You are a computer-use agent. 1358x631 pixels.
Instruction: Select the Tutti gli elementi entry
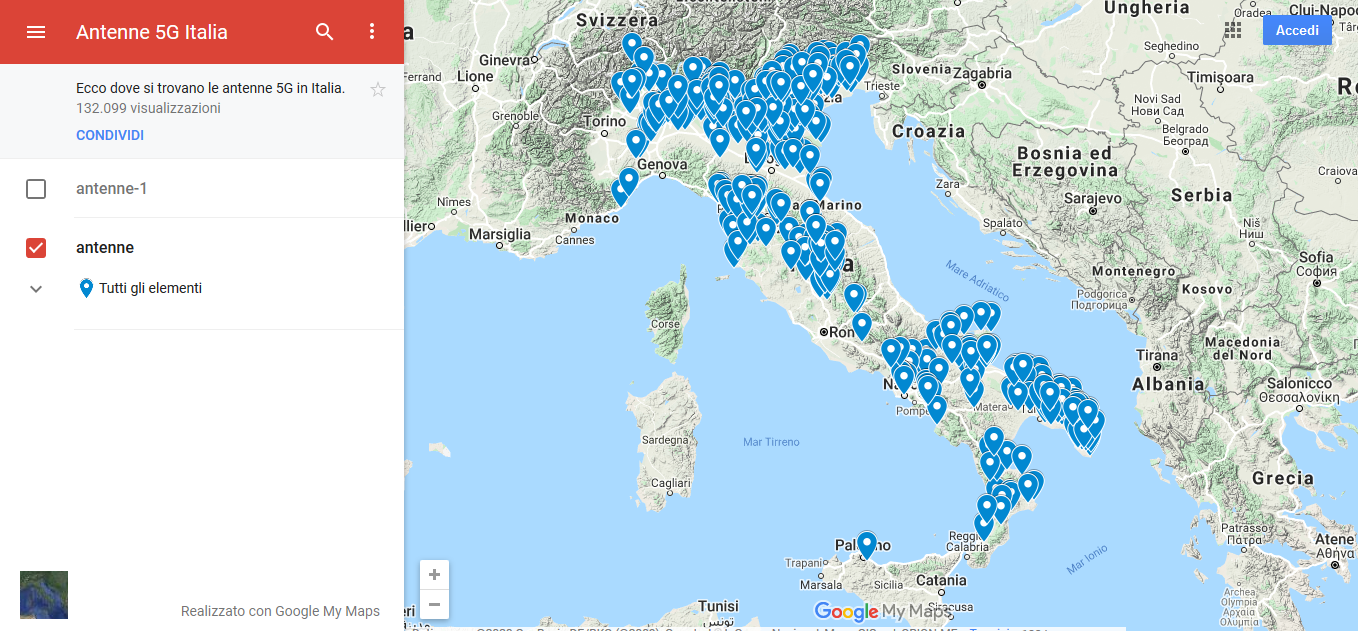pos(150,289)
